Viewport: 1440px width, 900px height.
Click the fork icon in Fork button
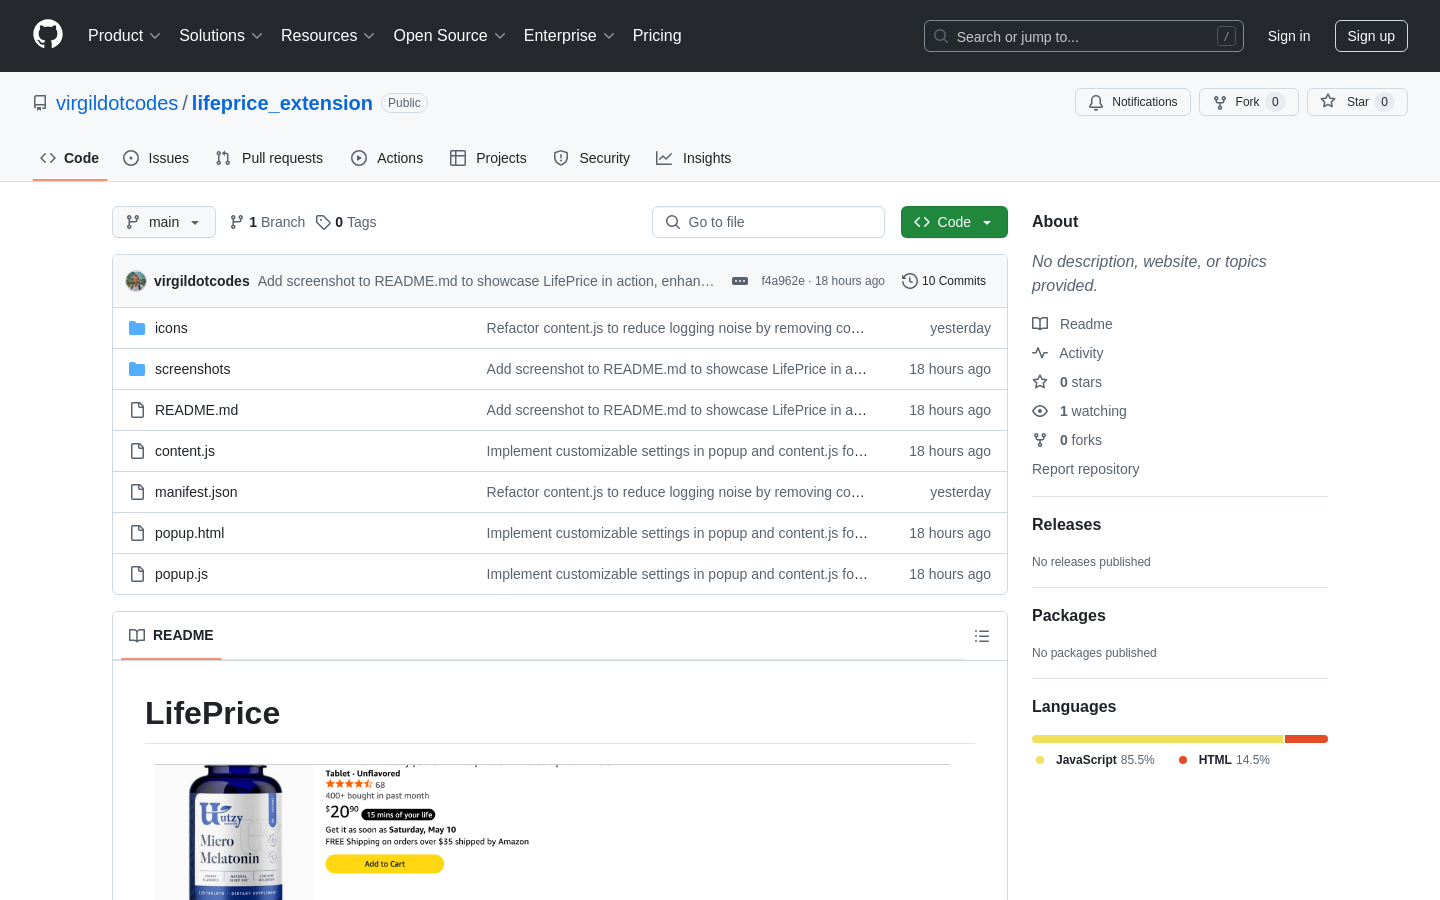tap(1220, 102)
